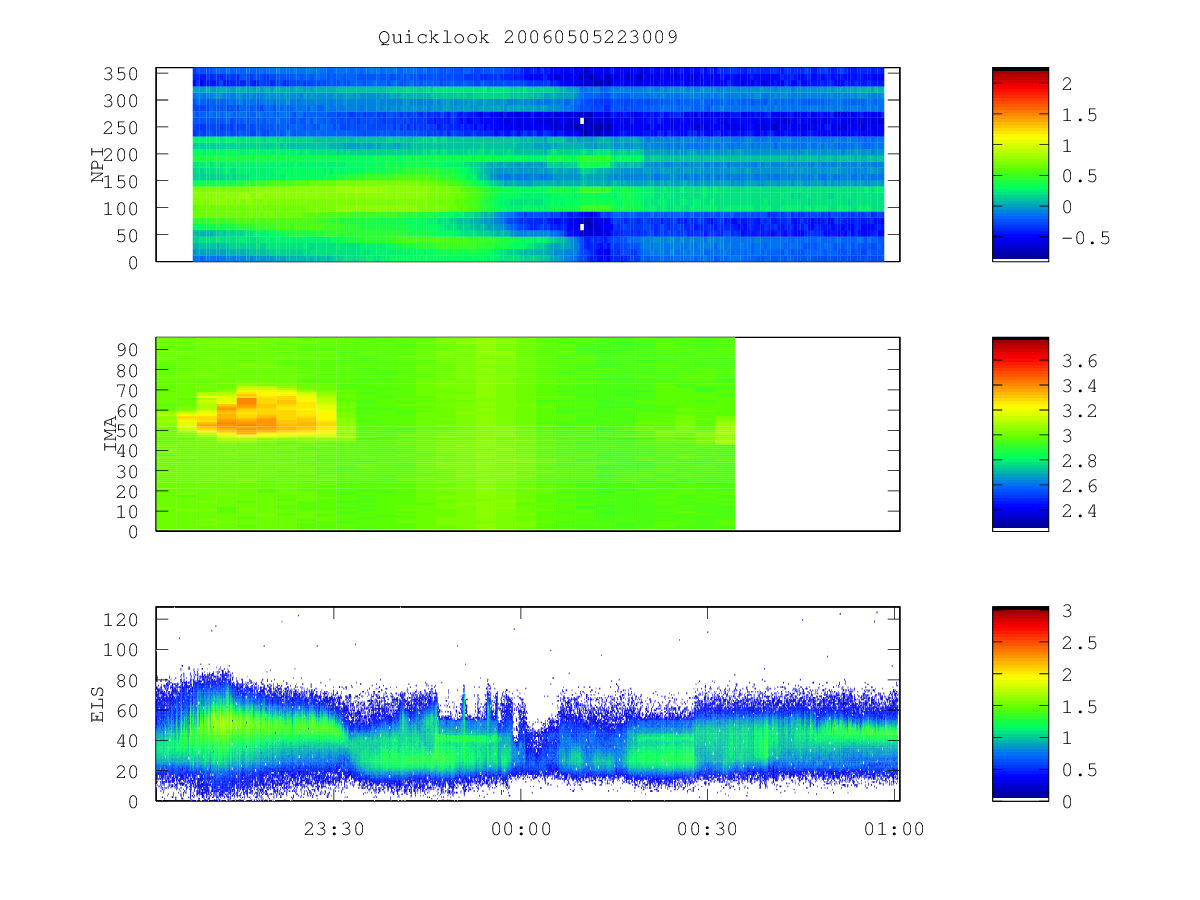This screenshot has width=1200, height=900.
Task: Click the title text 'Quicklook 20060505223009'
Action: pos(528,38)
